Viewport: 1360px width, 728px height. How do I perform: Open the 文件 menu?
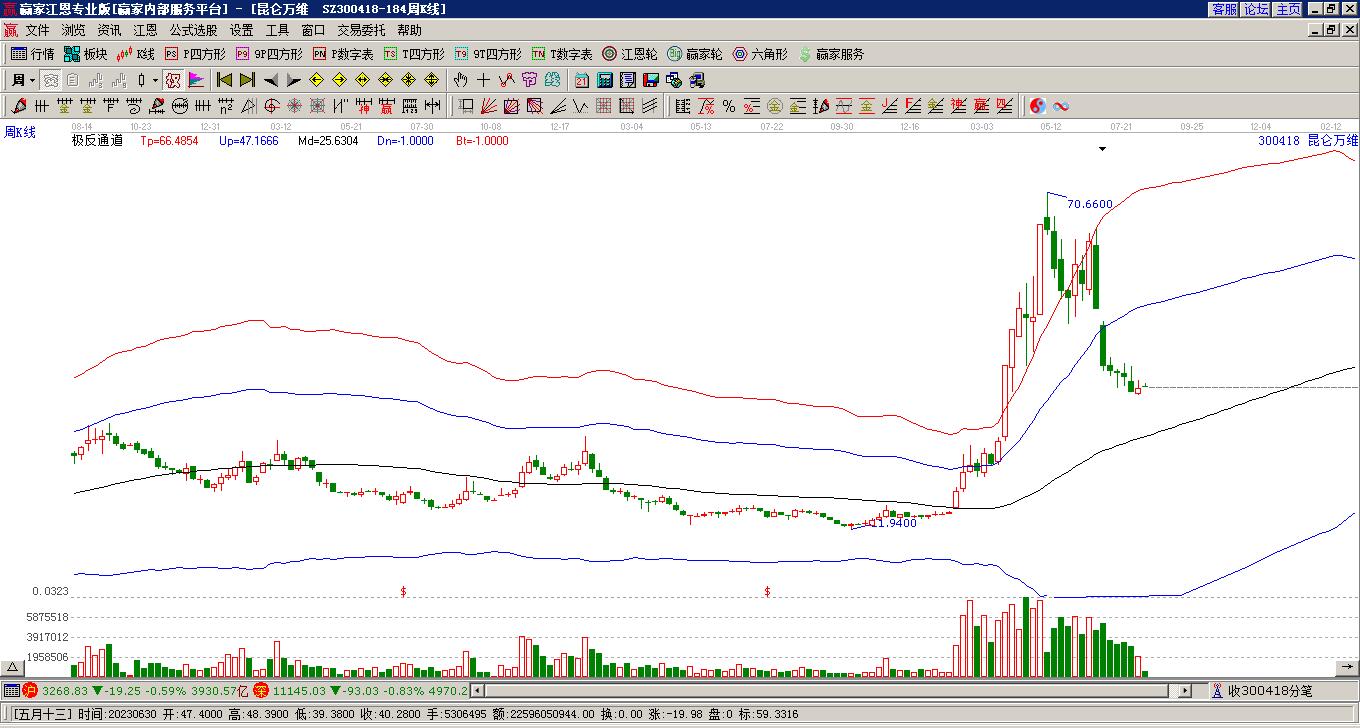click(x=37, y=30)
